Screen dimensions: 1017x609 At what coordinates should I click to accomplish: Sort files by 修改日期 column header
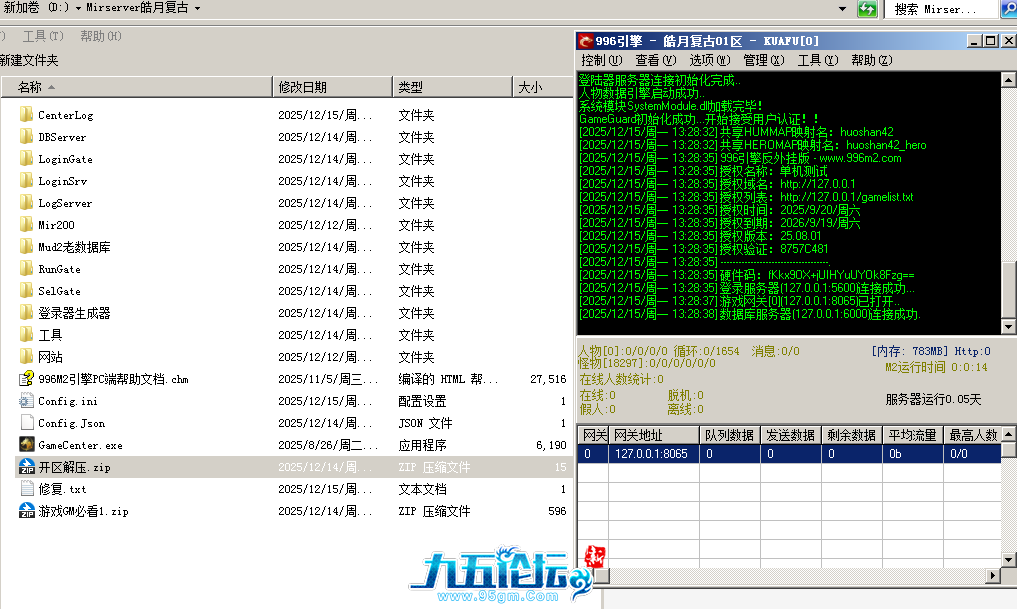click(x=302, y=87)
